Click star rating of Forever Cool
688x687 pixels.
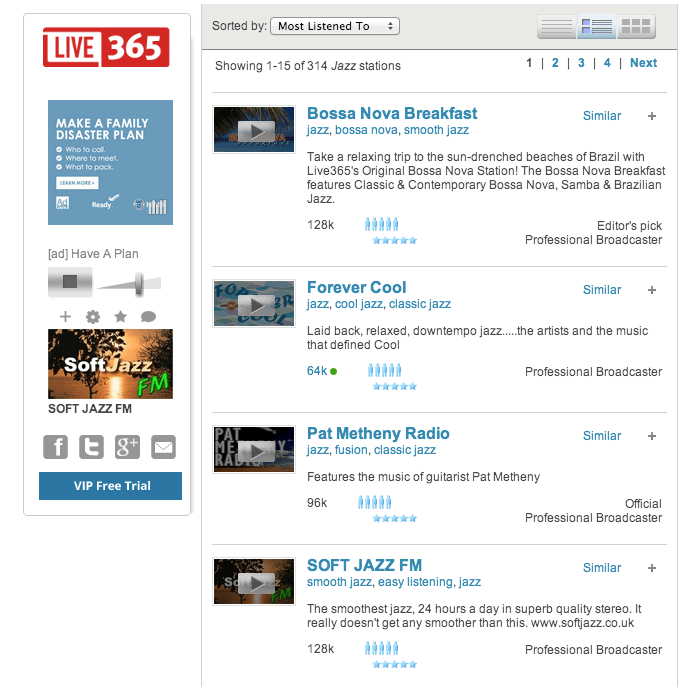[394, 386]
